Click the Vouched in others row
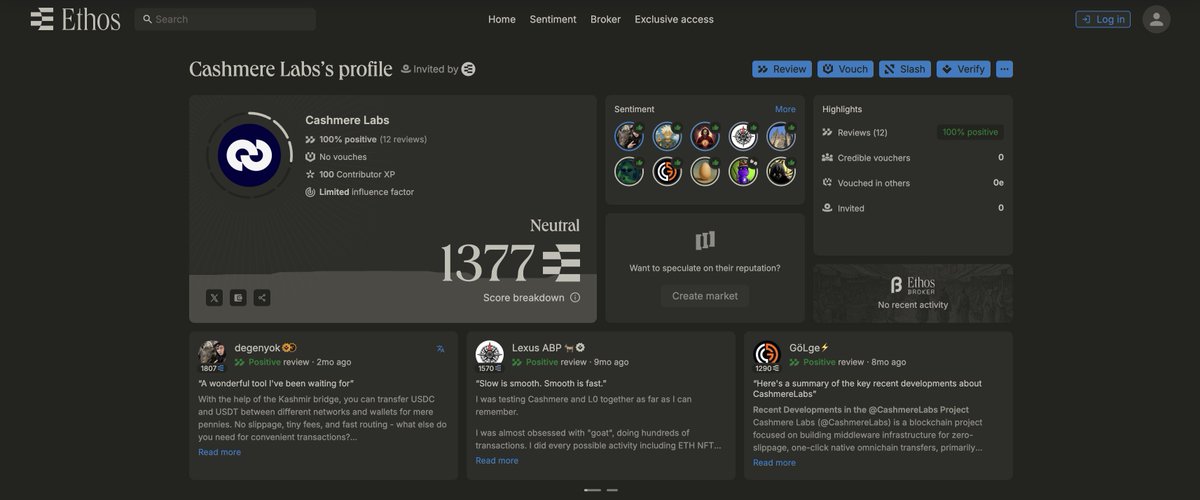 pyautogui.click(x=912, y=183)
